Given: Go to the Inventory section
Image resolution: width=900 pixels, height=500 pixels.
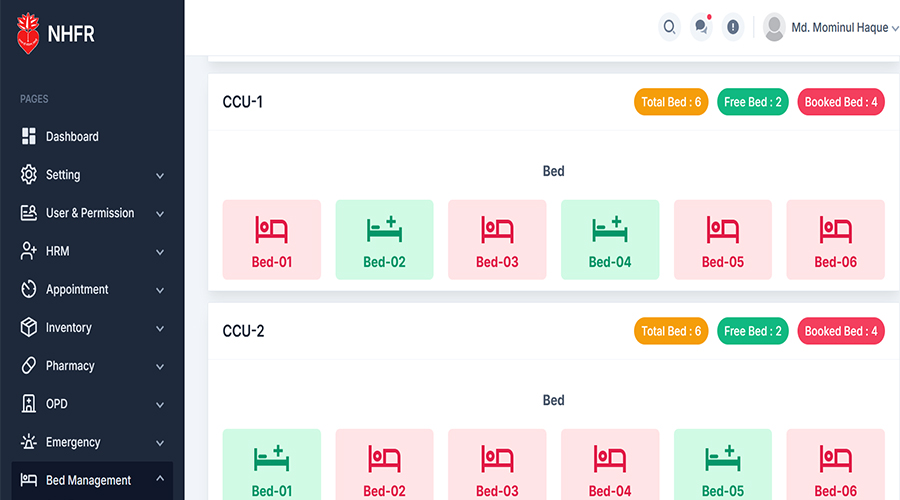Looking at the screenshot, I should click(x=68, y=328).
